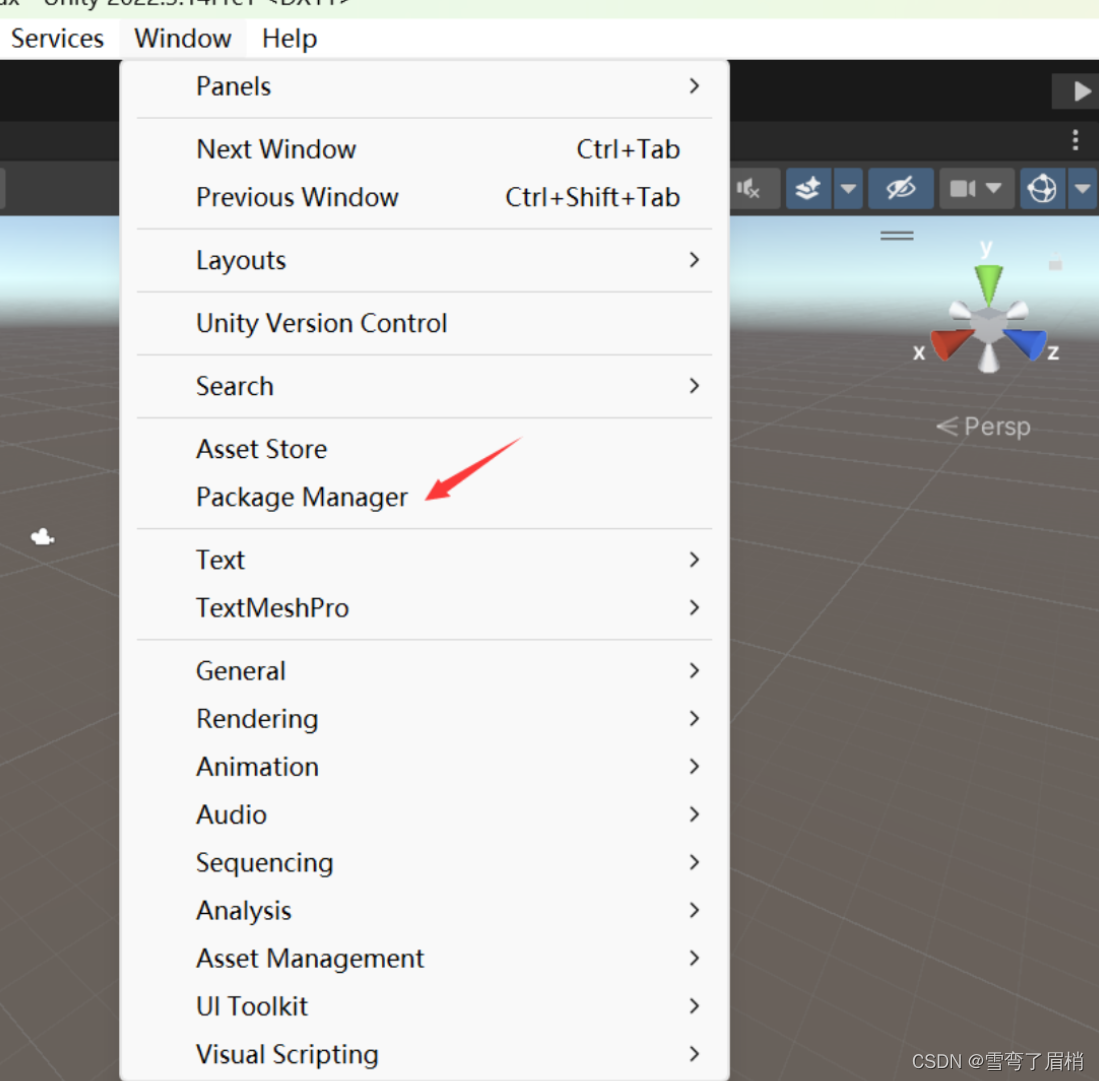The image size is (1099, 1081).
Task: Click the gizmo lock icon
Action: coord(1056,264)
